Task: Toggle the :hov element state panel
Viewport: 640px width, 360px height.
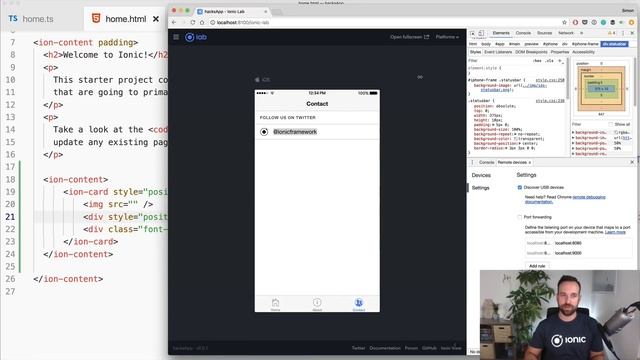Action: 537,61
